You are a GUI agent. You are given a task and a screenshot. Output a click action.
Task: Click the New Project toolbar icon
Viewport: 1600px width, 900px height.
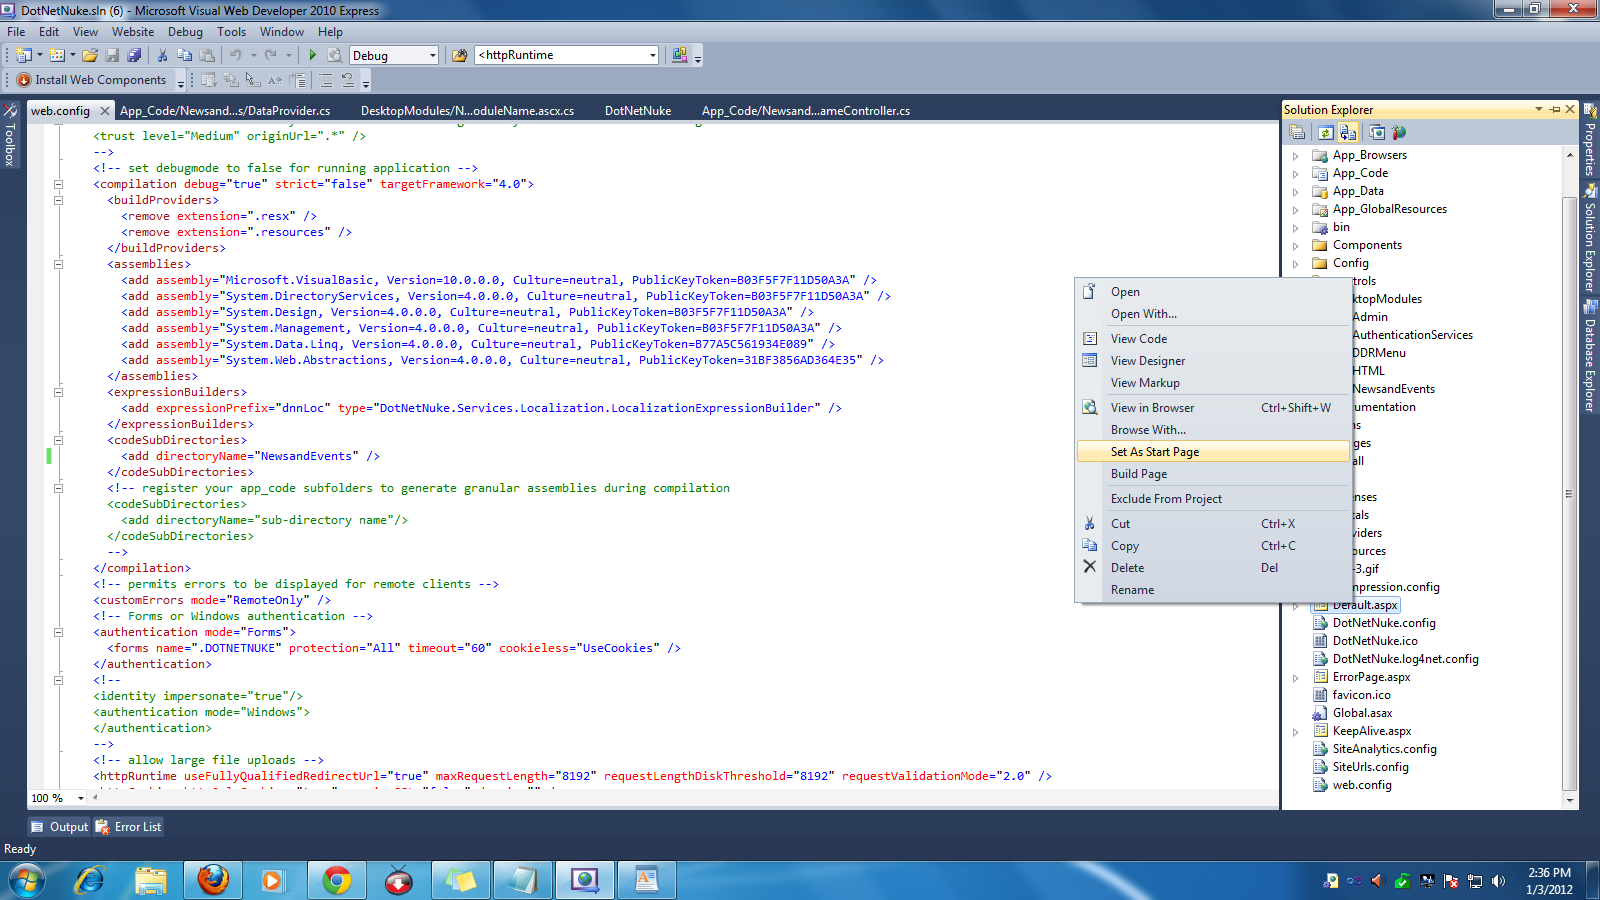pos(23,55)
